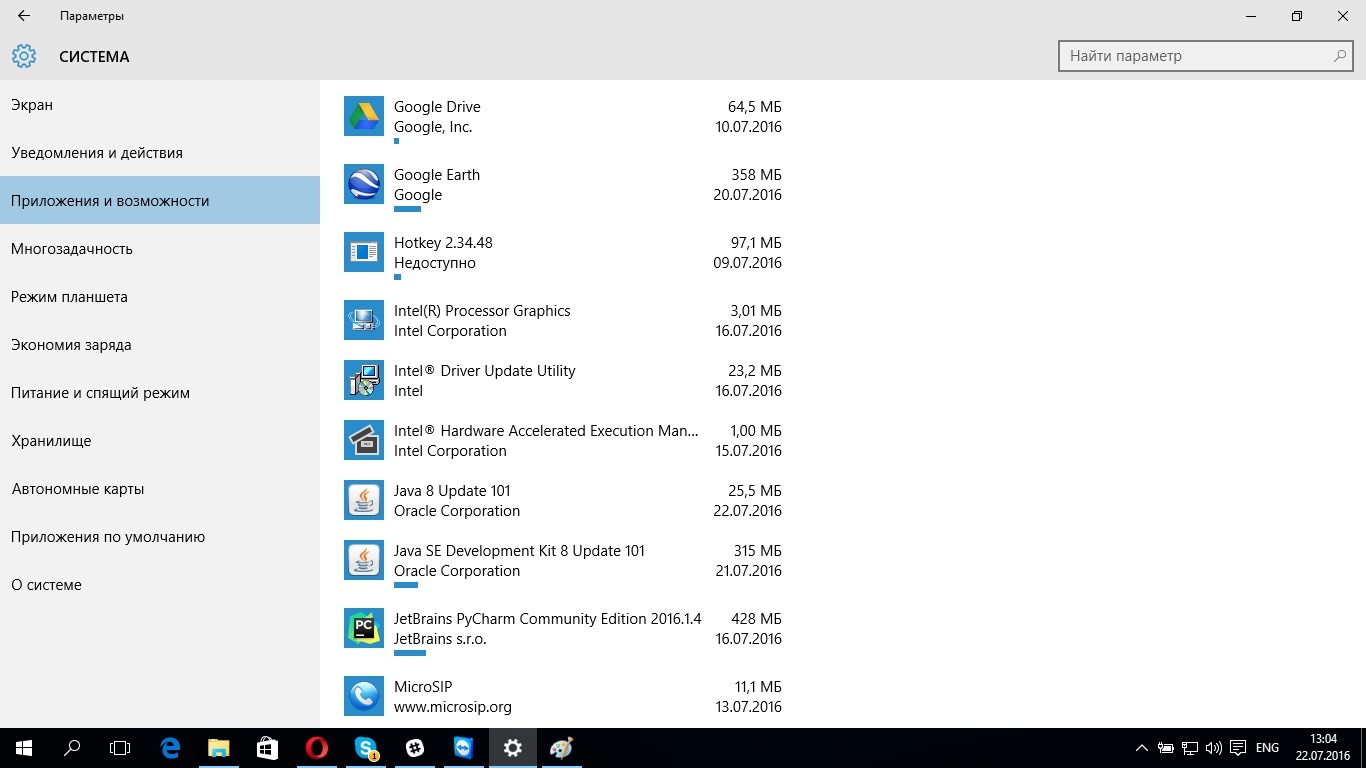Image resolution: width=1366 pixels, height=768 pixels.
Task: Open Уведомления и действия settings
Action: 160,153
